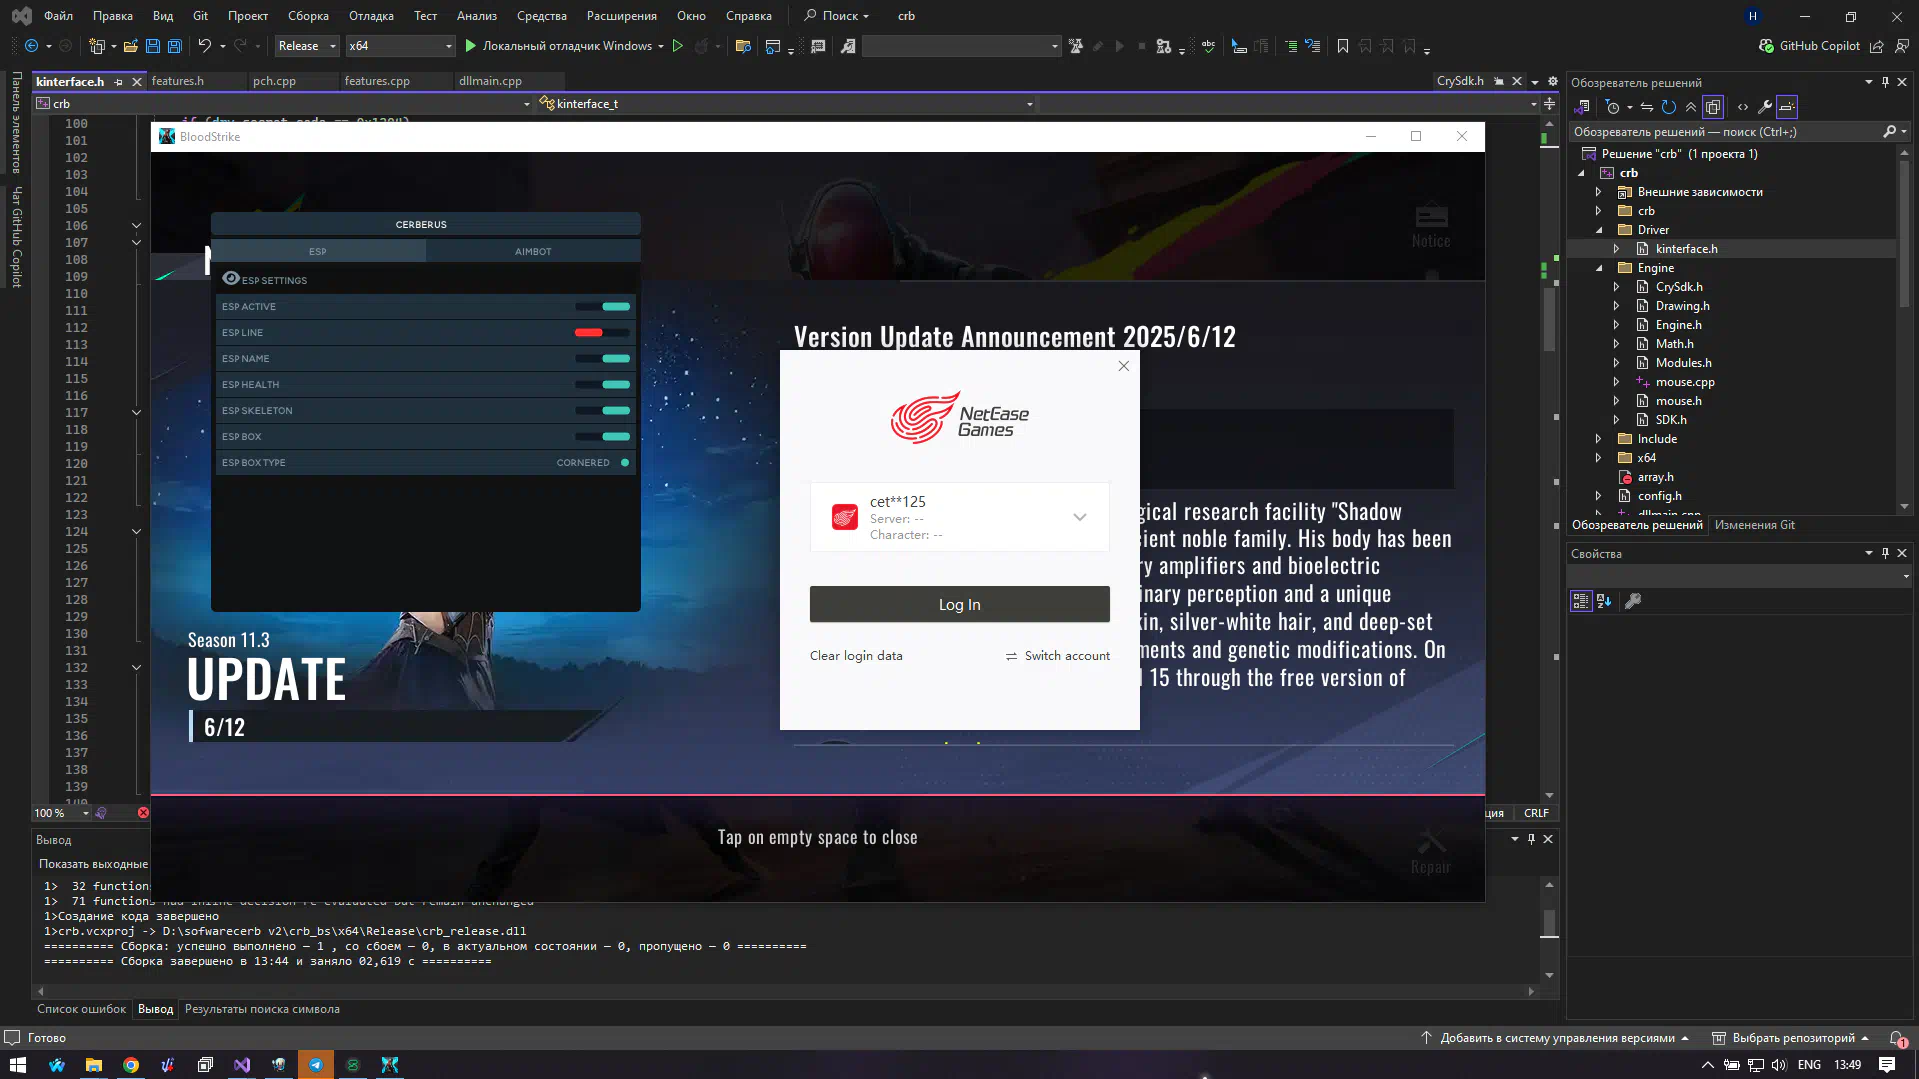1919x1079 pixels.
Task: Toggle auto-hide pin on Solution Explorer panel
Action: 1886,82
